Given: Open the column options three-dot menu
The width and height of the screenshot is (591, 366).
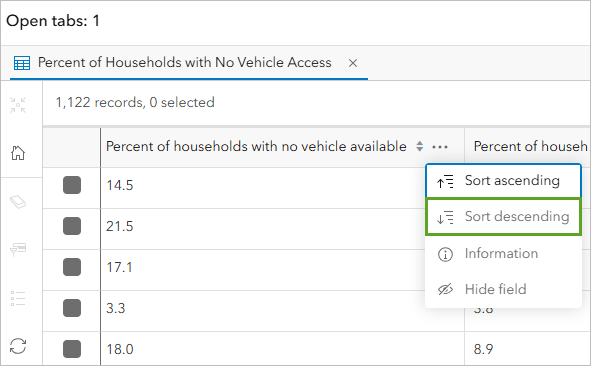Looking at the screenshot, I should click(x=440, y=147).
